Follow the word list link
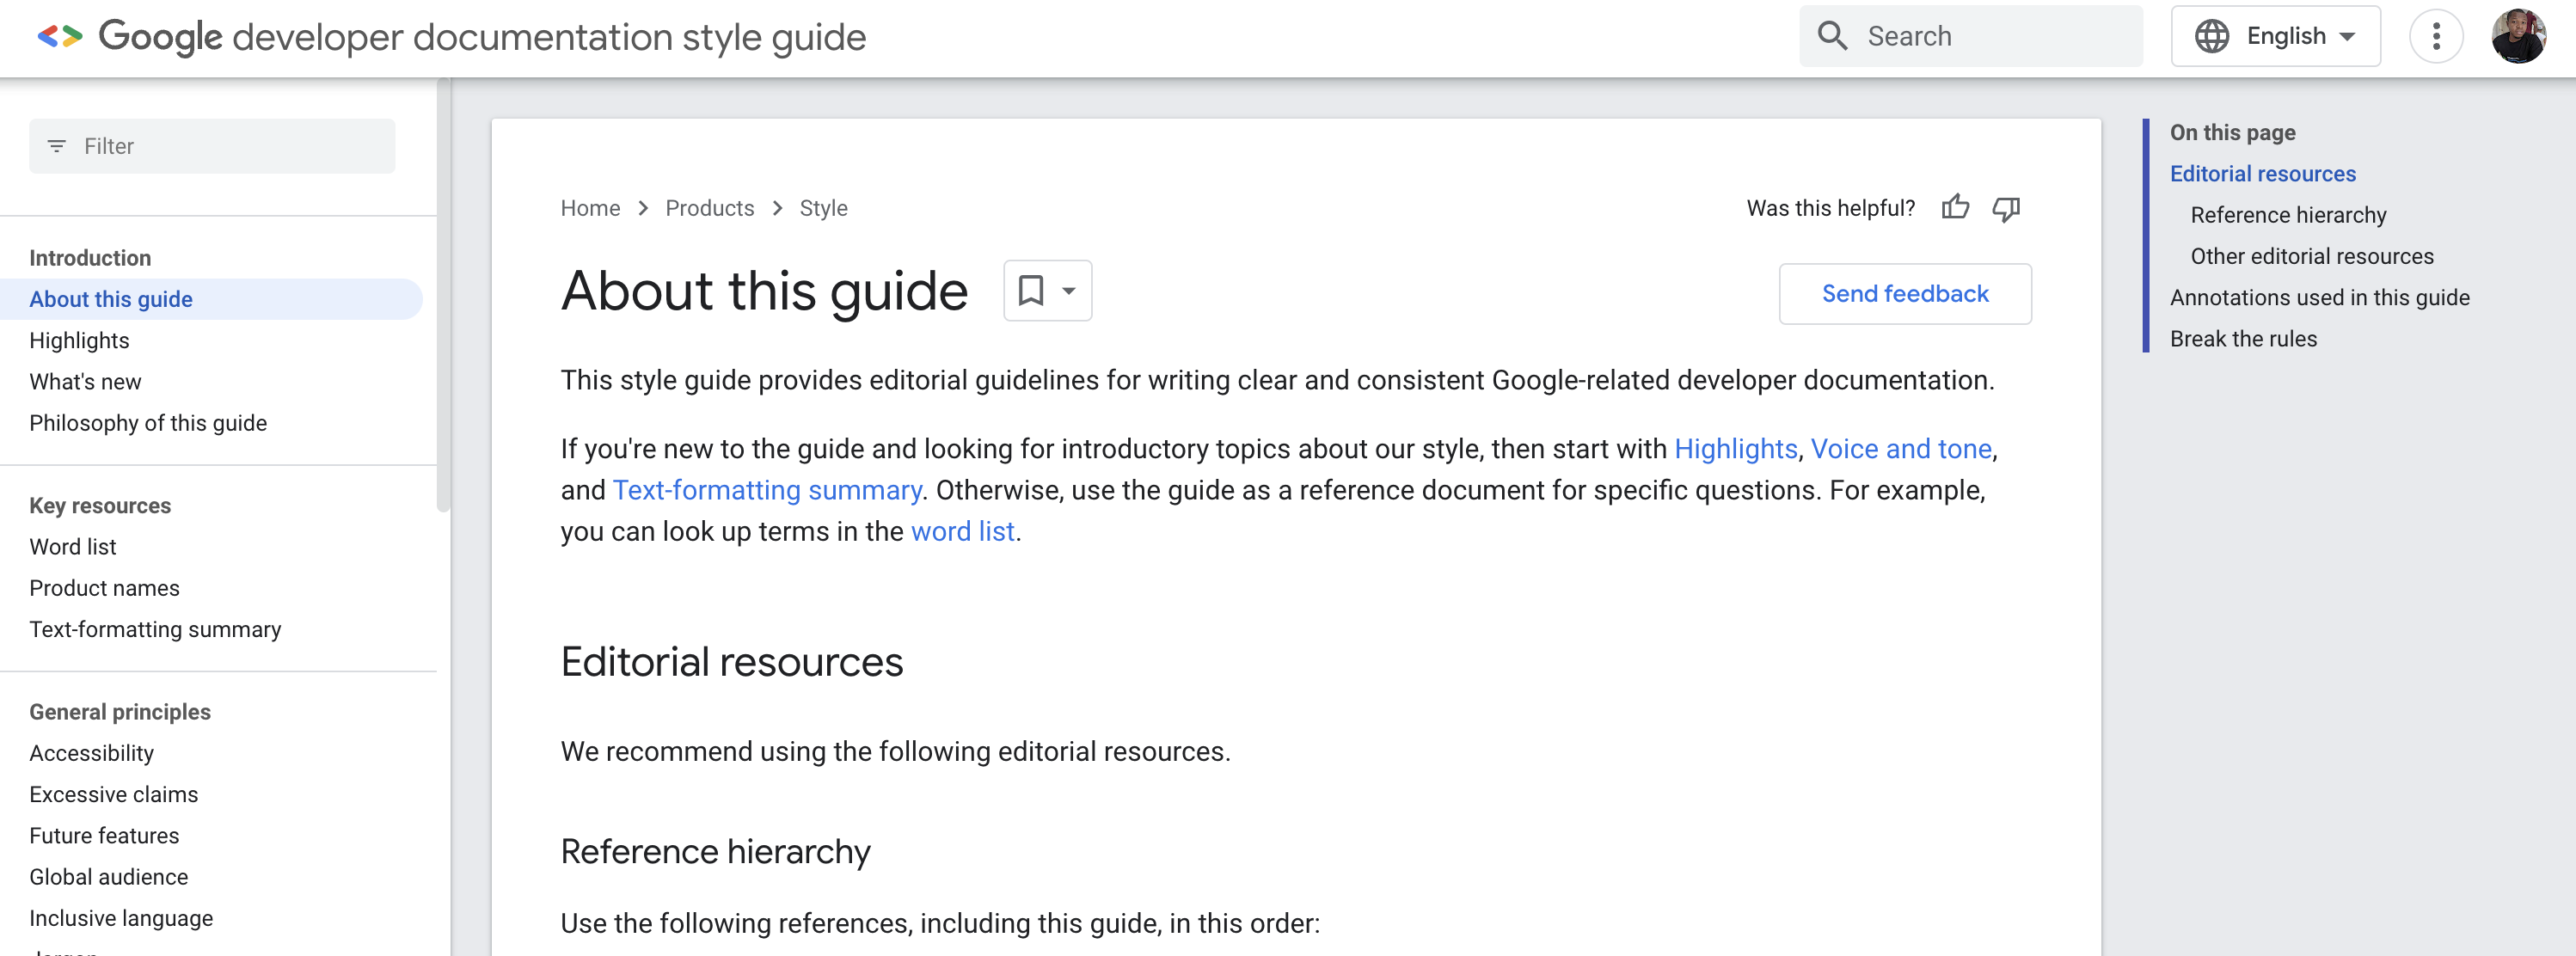Viewport: 2576px width, 956px height. coord(962,531)
